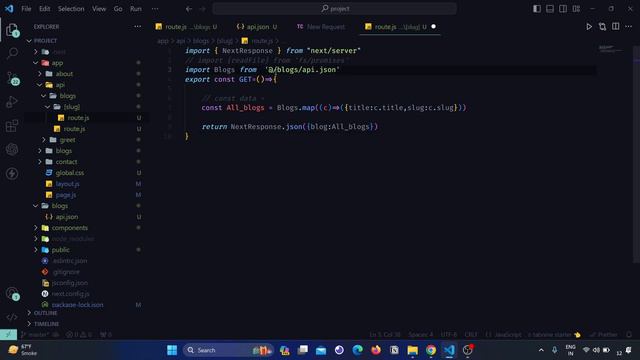Go back with the left arrow in the title bar
The width and height of the screenshot is (640, 360).
pos(189,9)
